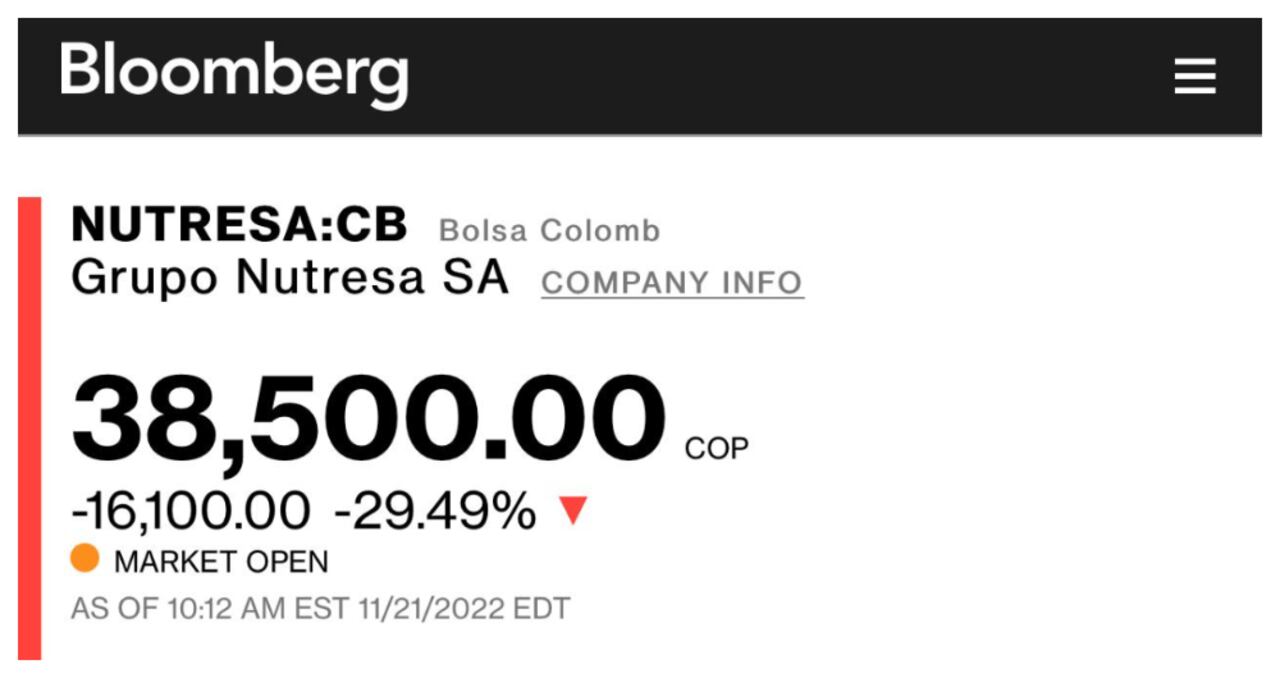Viewport: 1280px width, 678px height.
Task: Click the Bloomberg logo
Action: coord(234,74)
